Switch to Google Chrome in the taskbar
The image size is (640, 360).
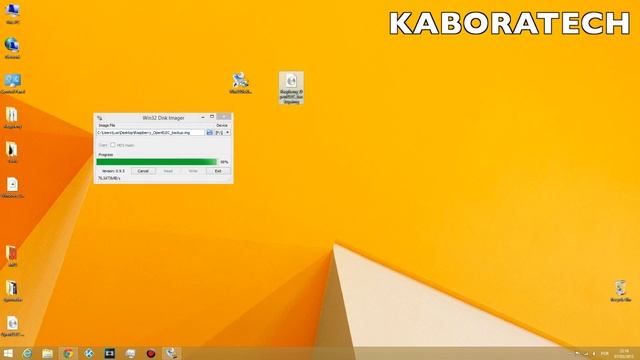68,353
